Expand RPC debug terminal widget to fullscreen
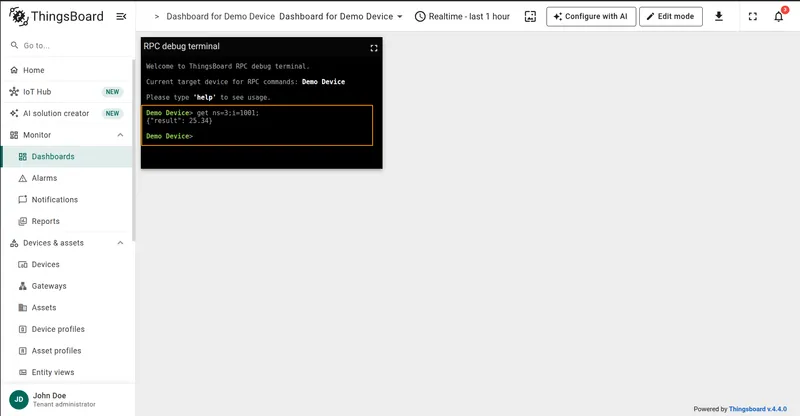The width and height of the screenshot is (800, 416). (373, 47)
